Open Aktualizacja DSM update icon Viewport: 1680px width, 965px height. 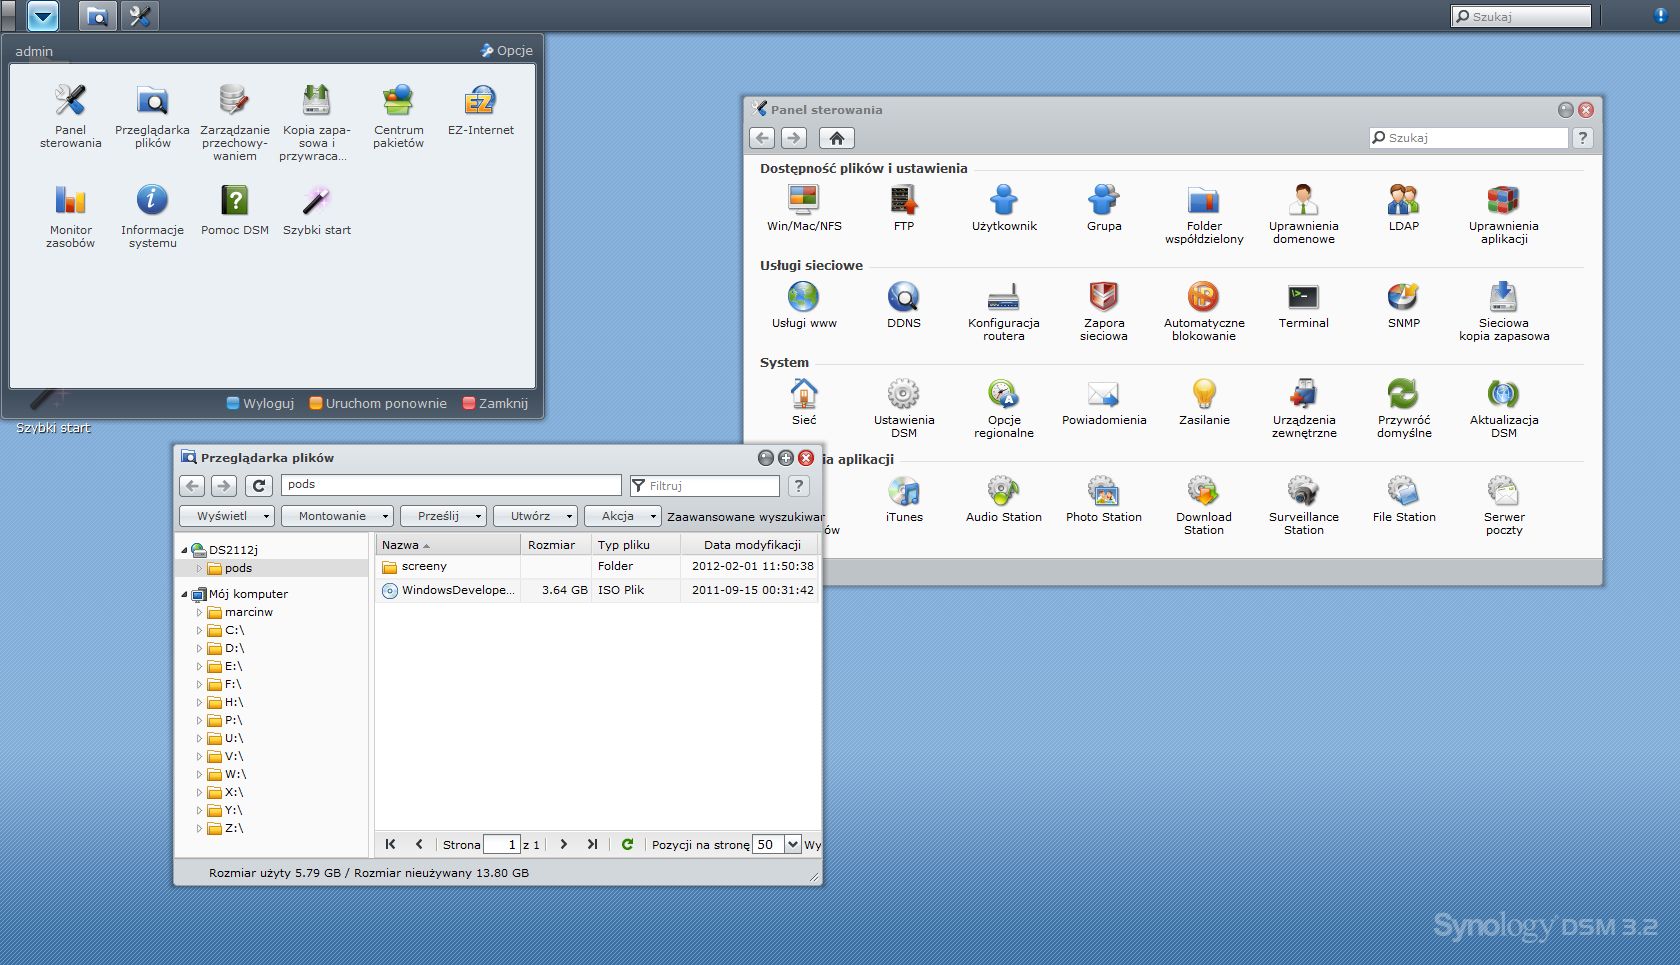(x=1503, y=395)
